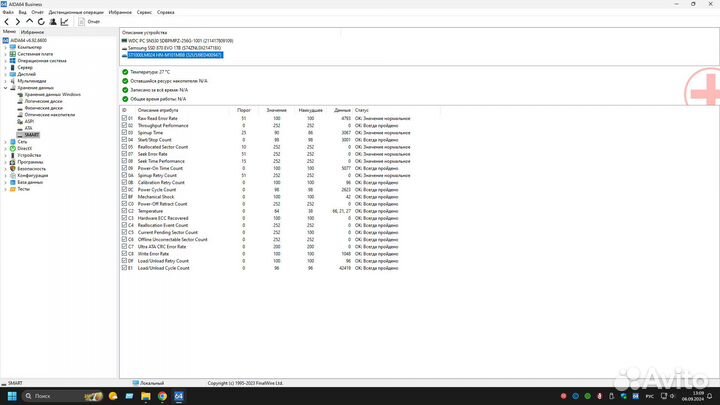Viewport: 720px width, 405px height.
Task: Open the user management person icon
Action: click(51, 20)
